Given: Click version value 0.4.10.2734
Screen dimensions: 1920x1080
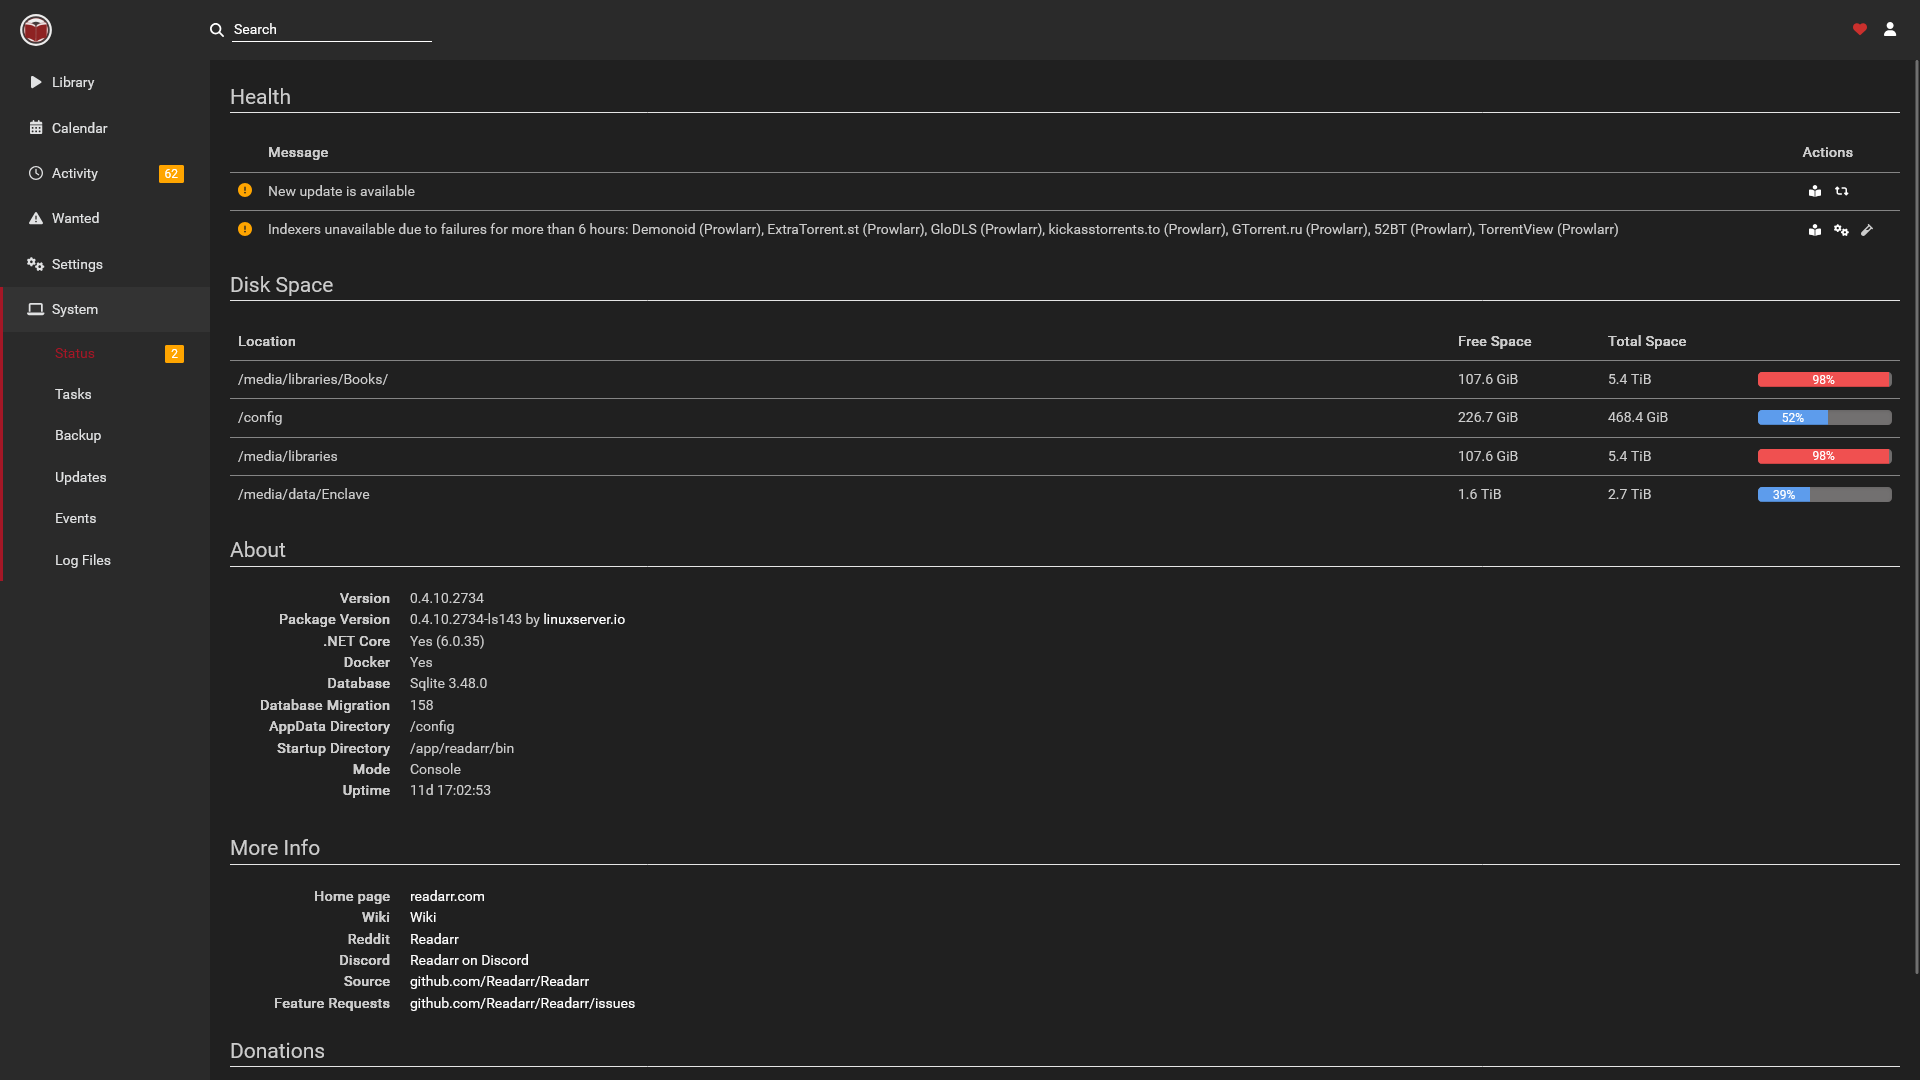Looking at the screenshot, I should point(447,598).
